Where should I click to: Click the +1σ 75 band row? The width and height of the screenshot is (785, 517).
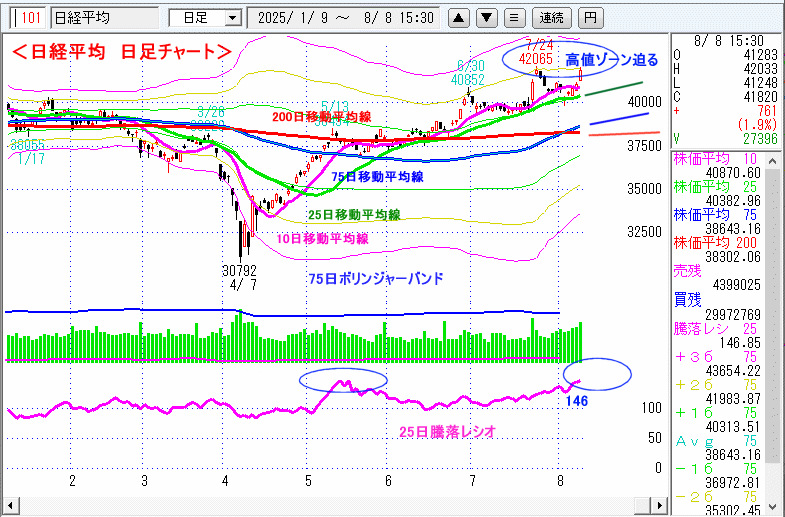click(716, 413)
